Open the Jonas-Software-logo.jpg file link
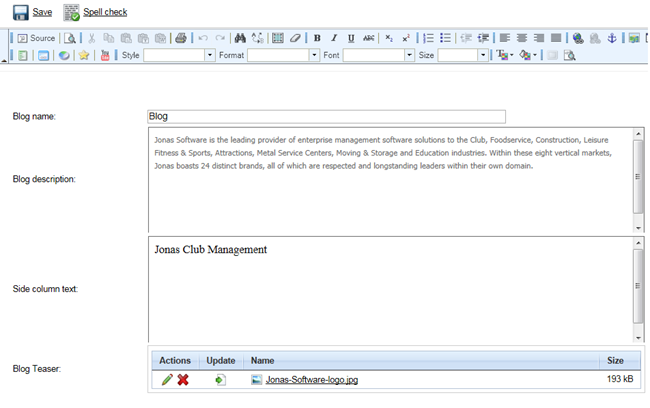The image size is (650, 408). click(x=312, y=379)
